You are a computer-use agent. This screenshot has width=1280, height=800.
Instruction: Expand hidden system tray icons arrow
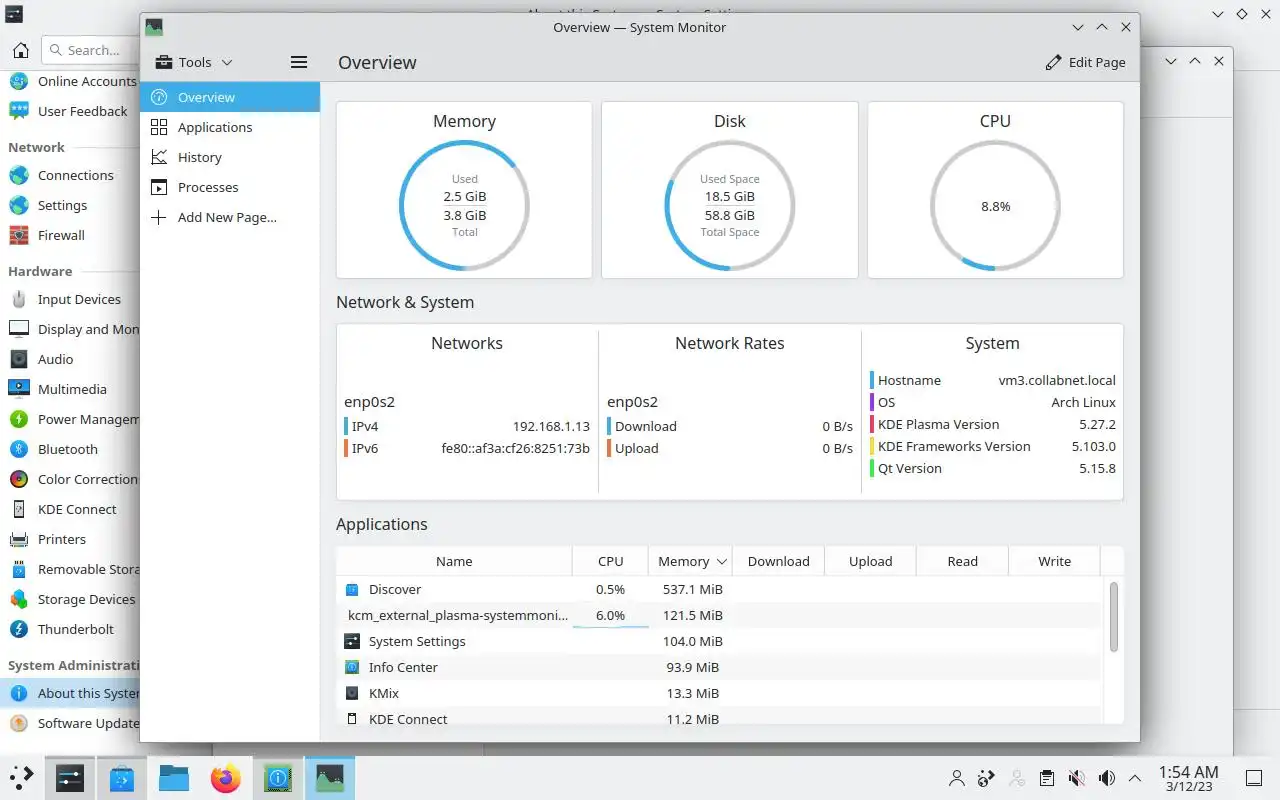[1135, 778]
